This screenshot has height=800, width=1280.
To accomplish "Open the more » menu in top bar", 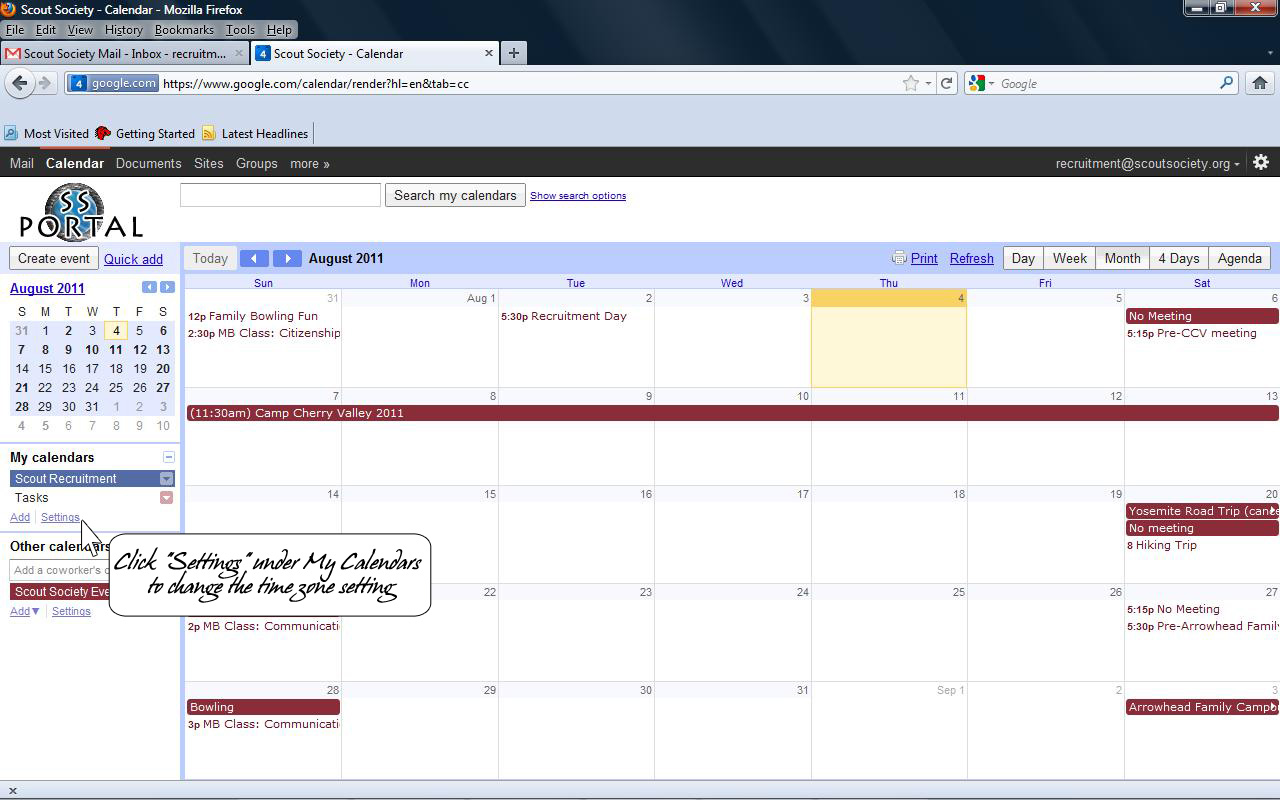I will [310, 163].
